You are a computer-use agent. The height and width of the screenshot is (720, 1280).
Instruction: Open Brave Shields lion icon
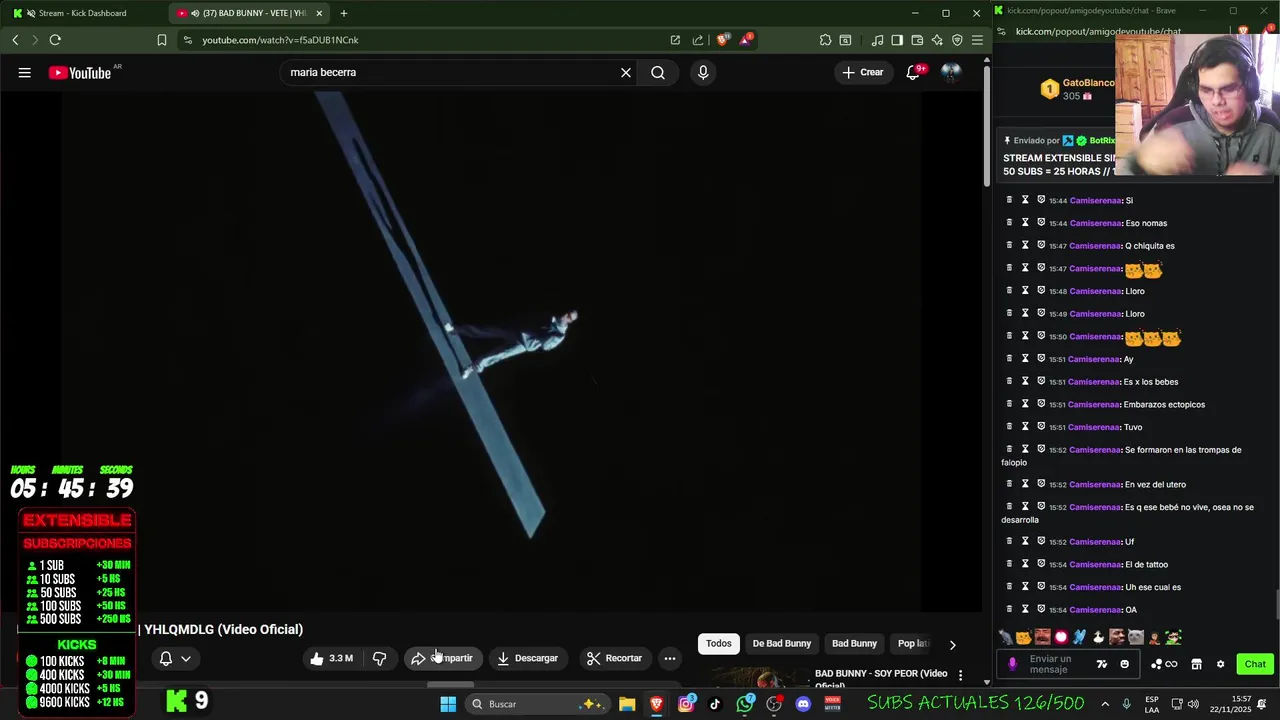coord(723,40)
